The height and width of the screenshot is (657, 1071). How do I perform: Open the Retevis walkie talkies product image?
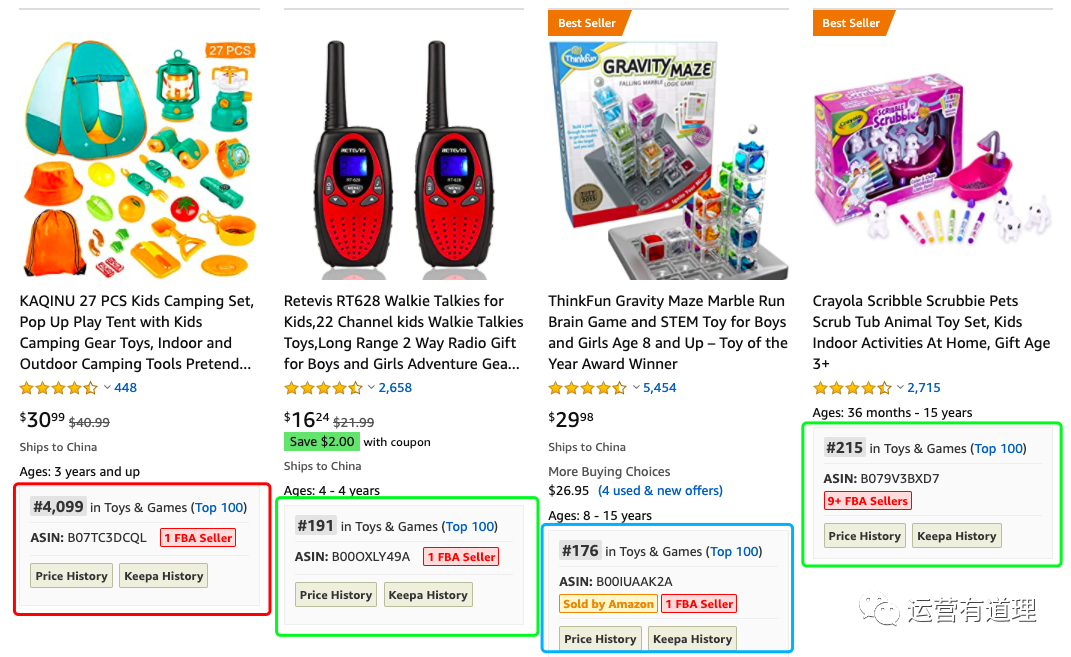pos(404,160)
